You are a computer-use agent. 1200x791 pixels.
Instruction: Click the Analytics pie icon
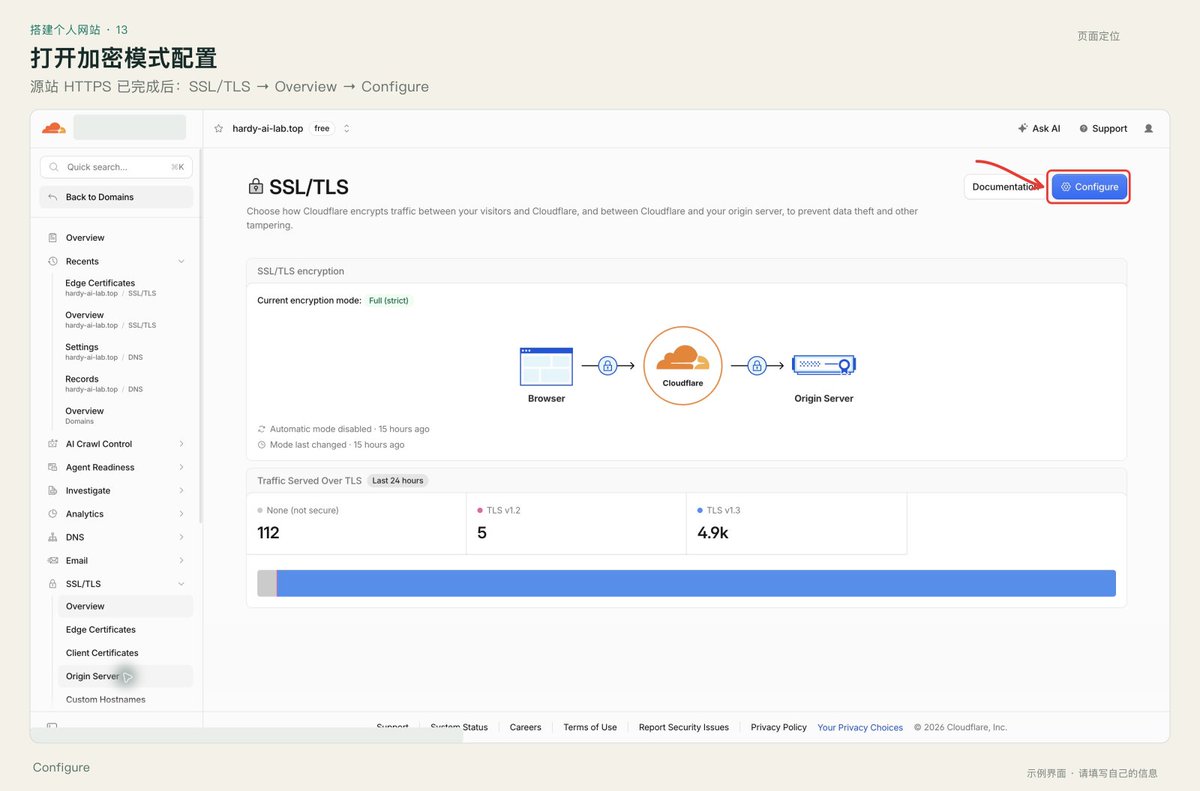53,514
